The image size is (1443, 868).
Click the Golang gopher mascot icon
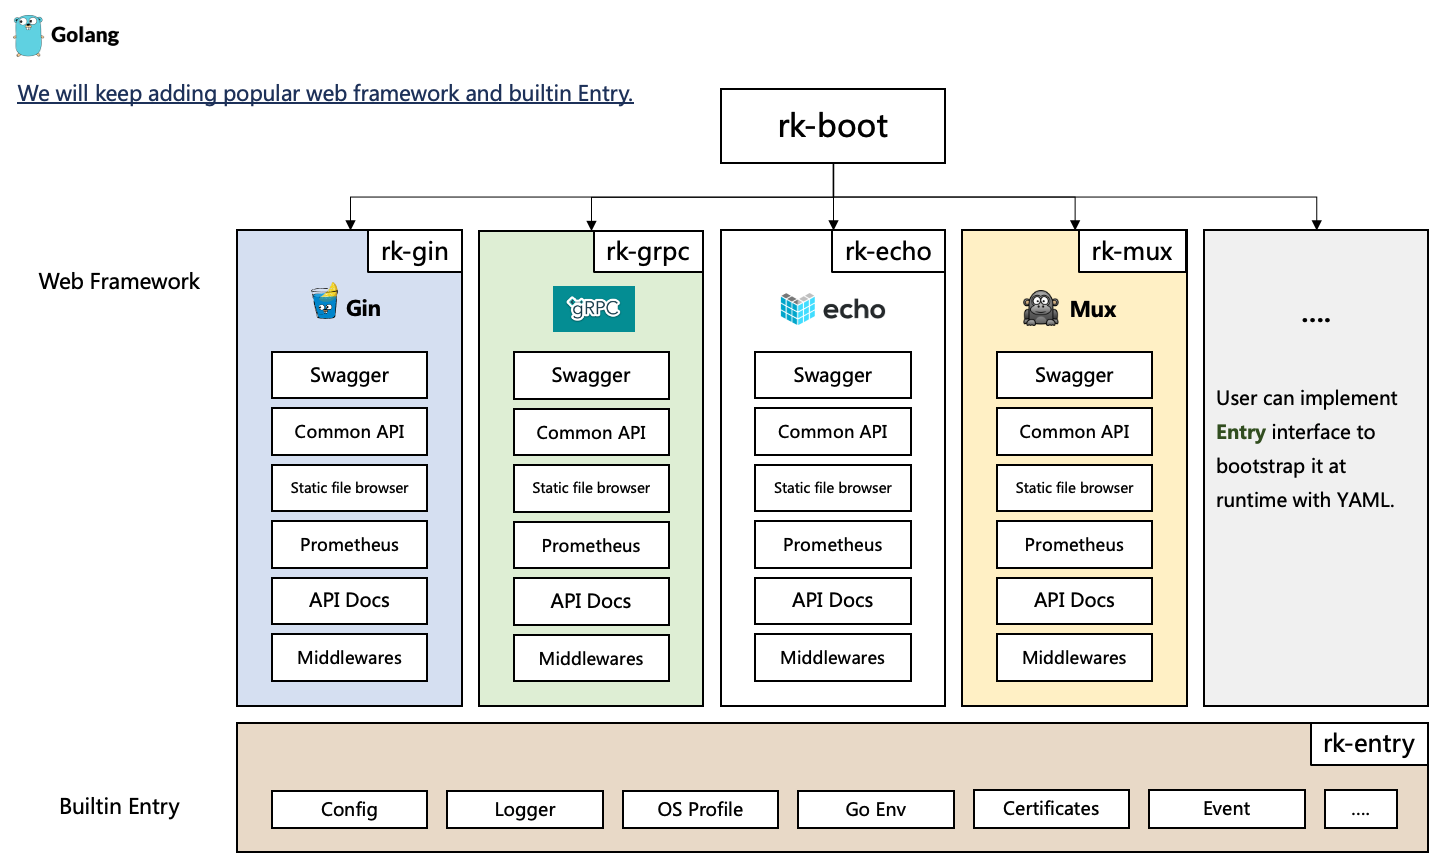[28, 35]
